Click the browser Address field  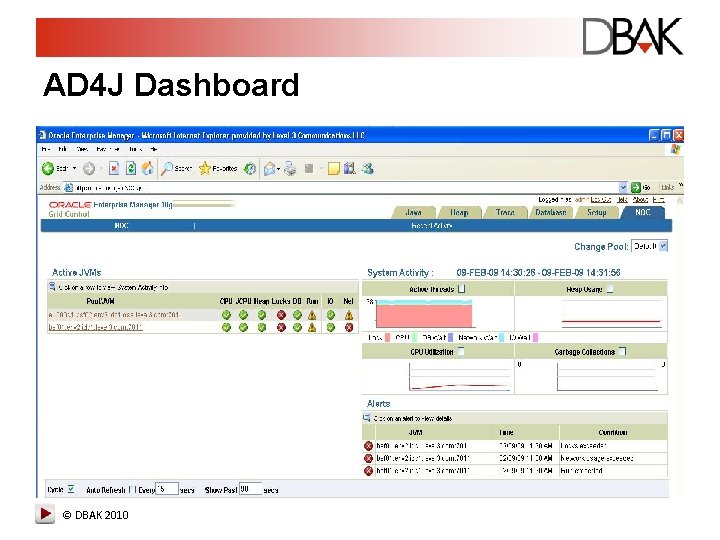click(x=346, y=187)
